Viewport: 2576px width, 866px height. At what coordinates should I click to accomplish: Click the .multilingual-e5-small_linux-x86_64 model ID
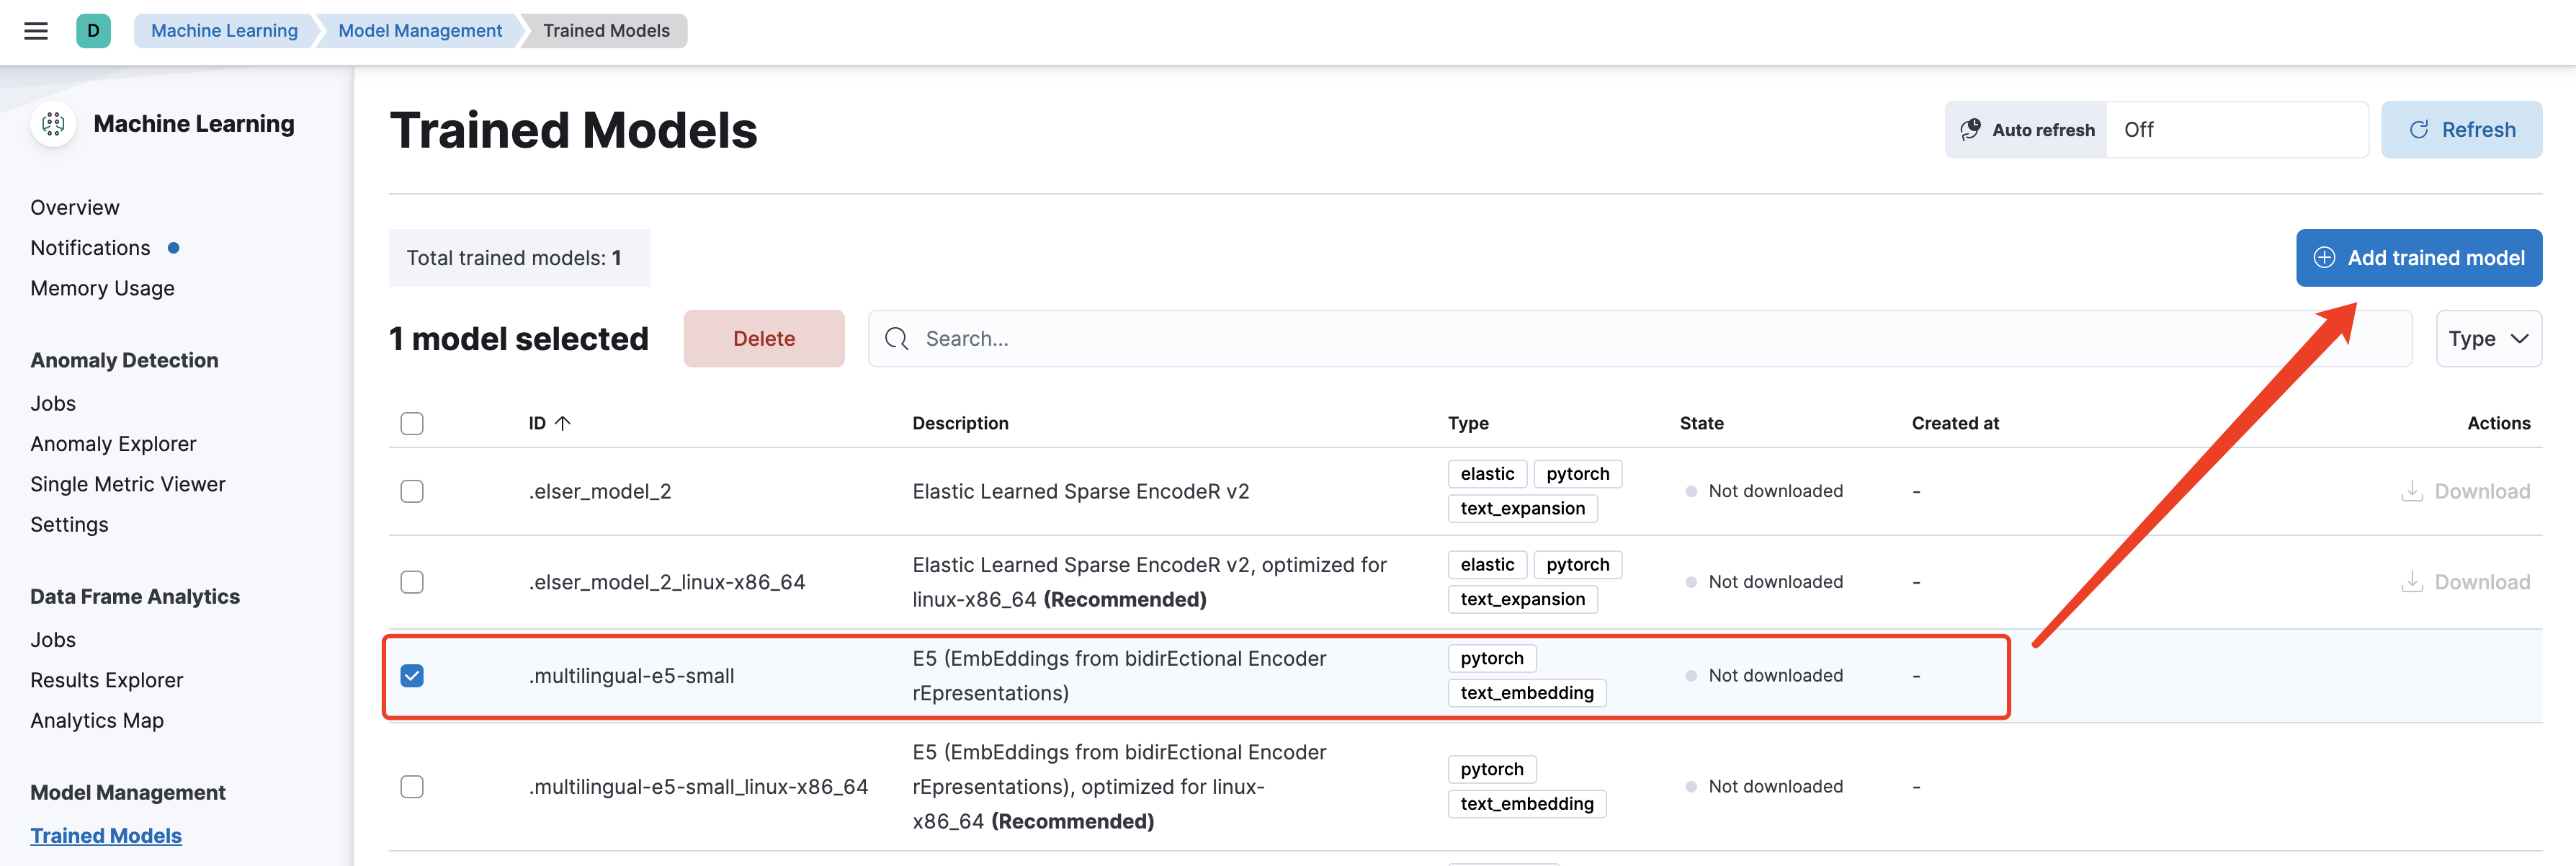click(698, 787)
